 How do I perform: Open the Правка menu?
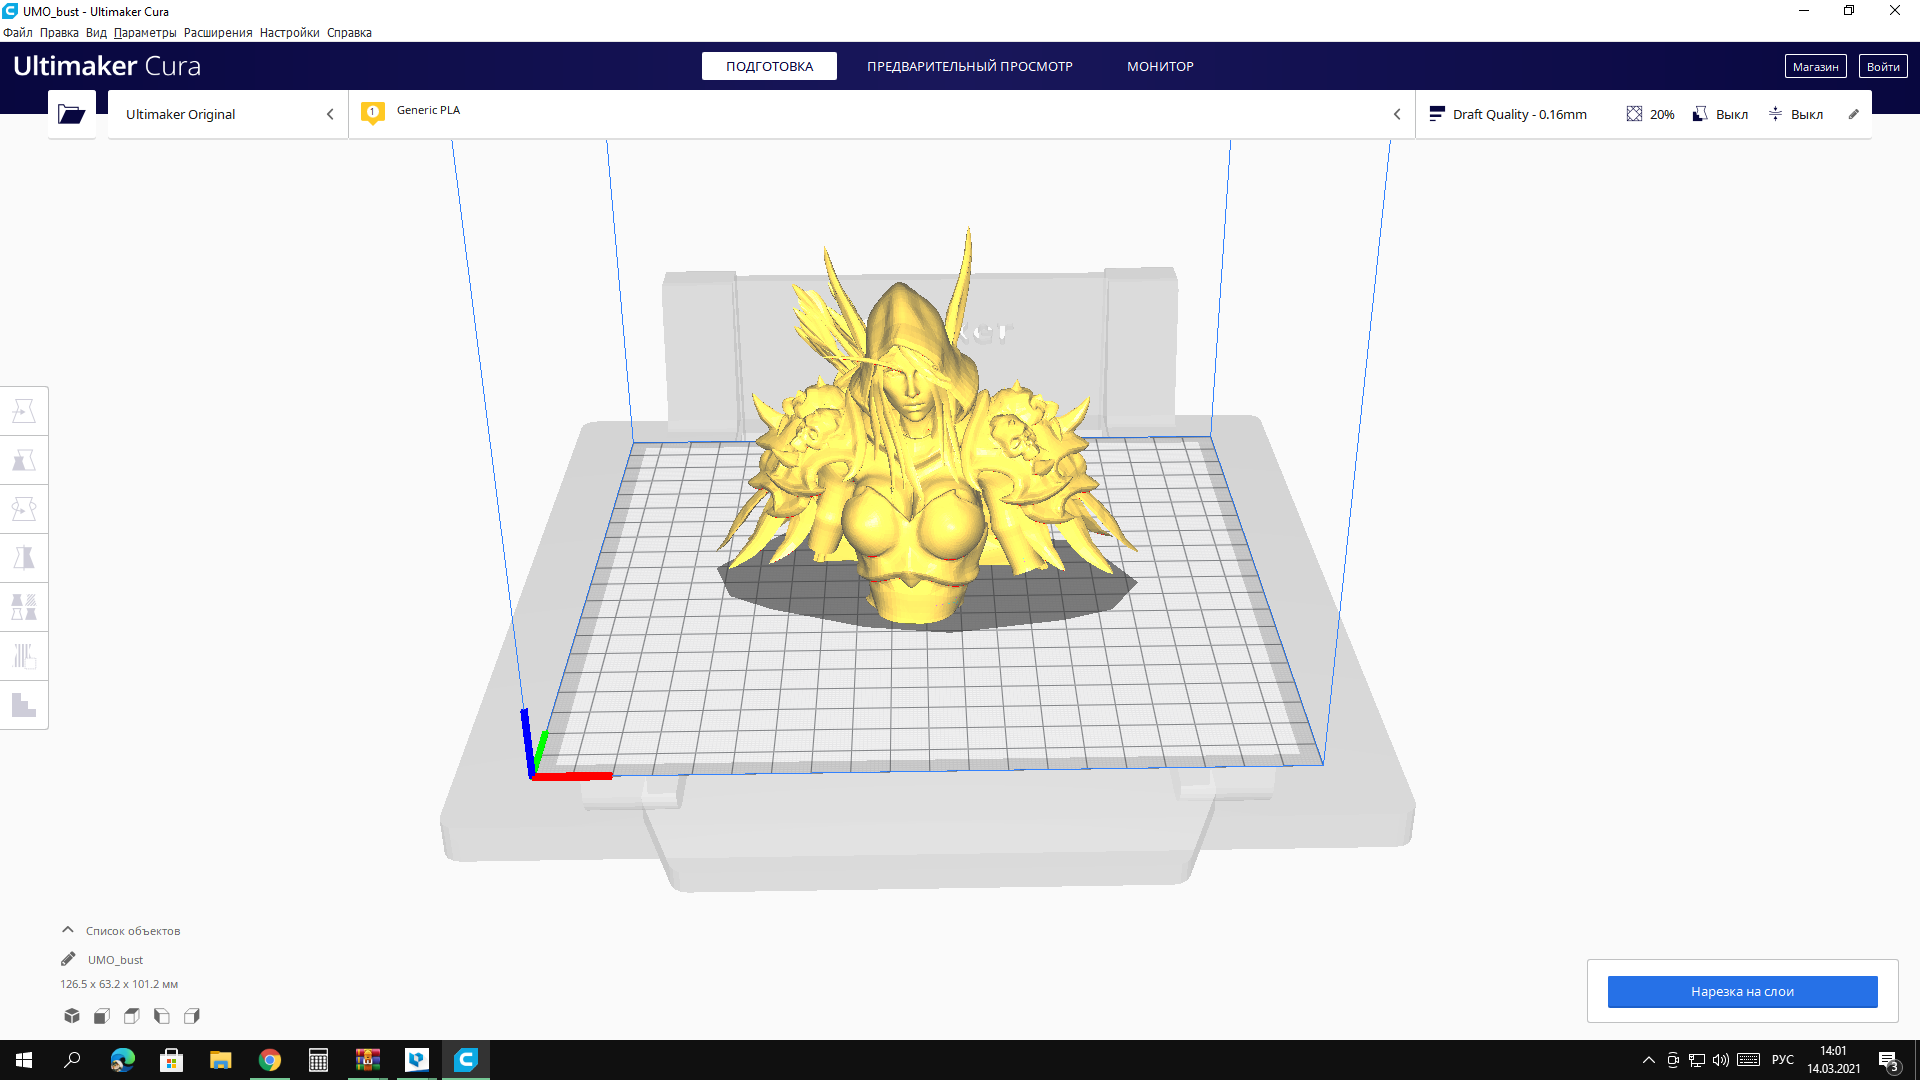[59, 33]
